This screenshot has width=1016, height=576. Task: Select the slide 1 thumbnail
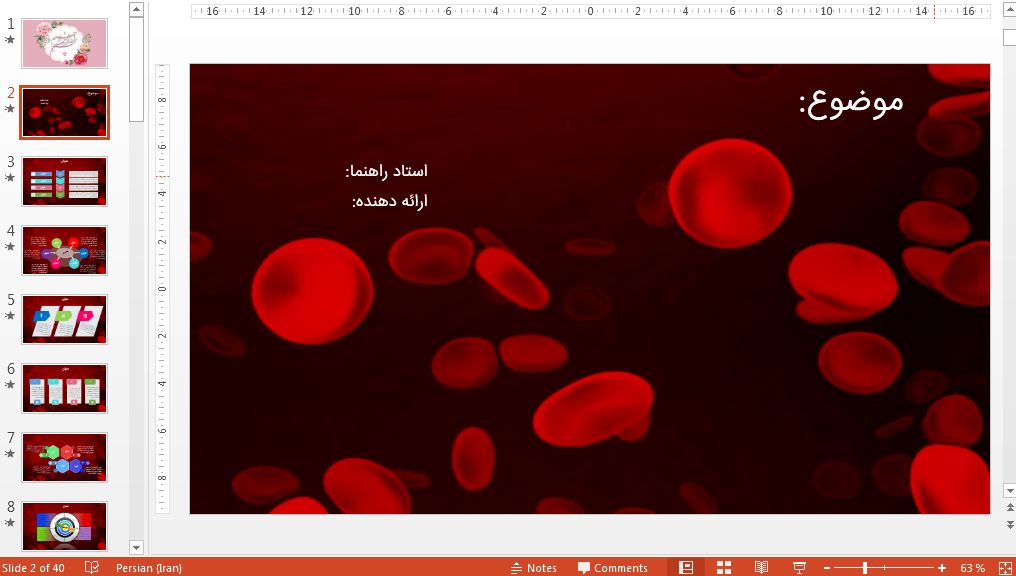pyautogui.click(x=64, y=43)
